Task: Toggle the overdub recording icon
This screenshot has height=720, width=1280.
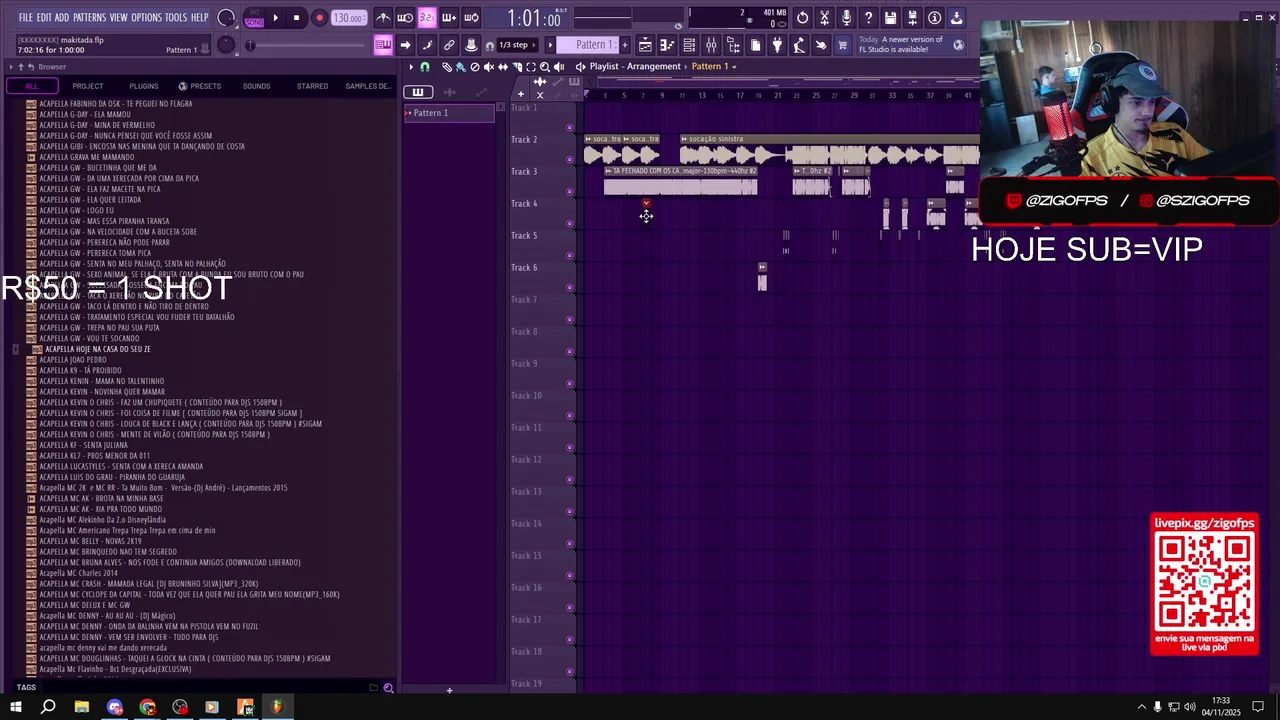Action: click(449, 18)
